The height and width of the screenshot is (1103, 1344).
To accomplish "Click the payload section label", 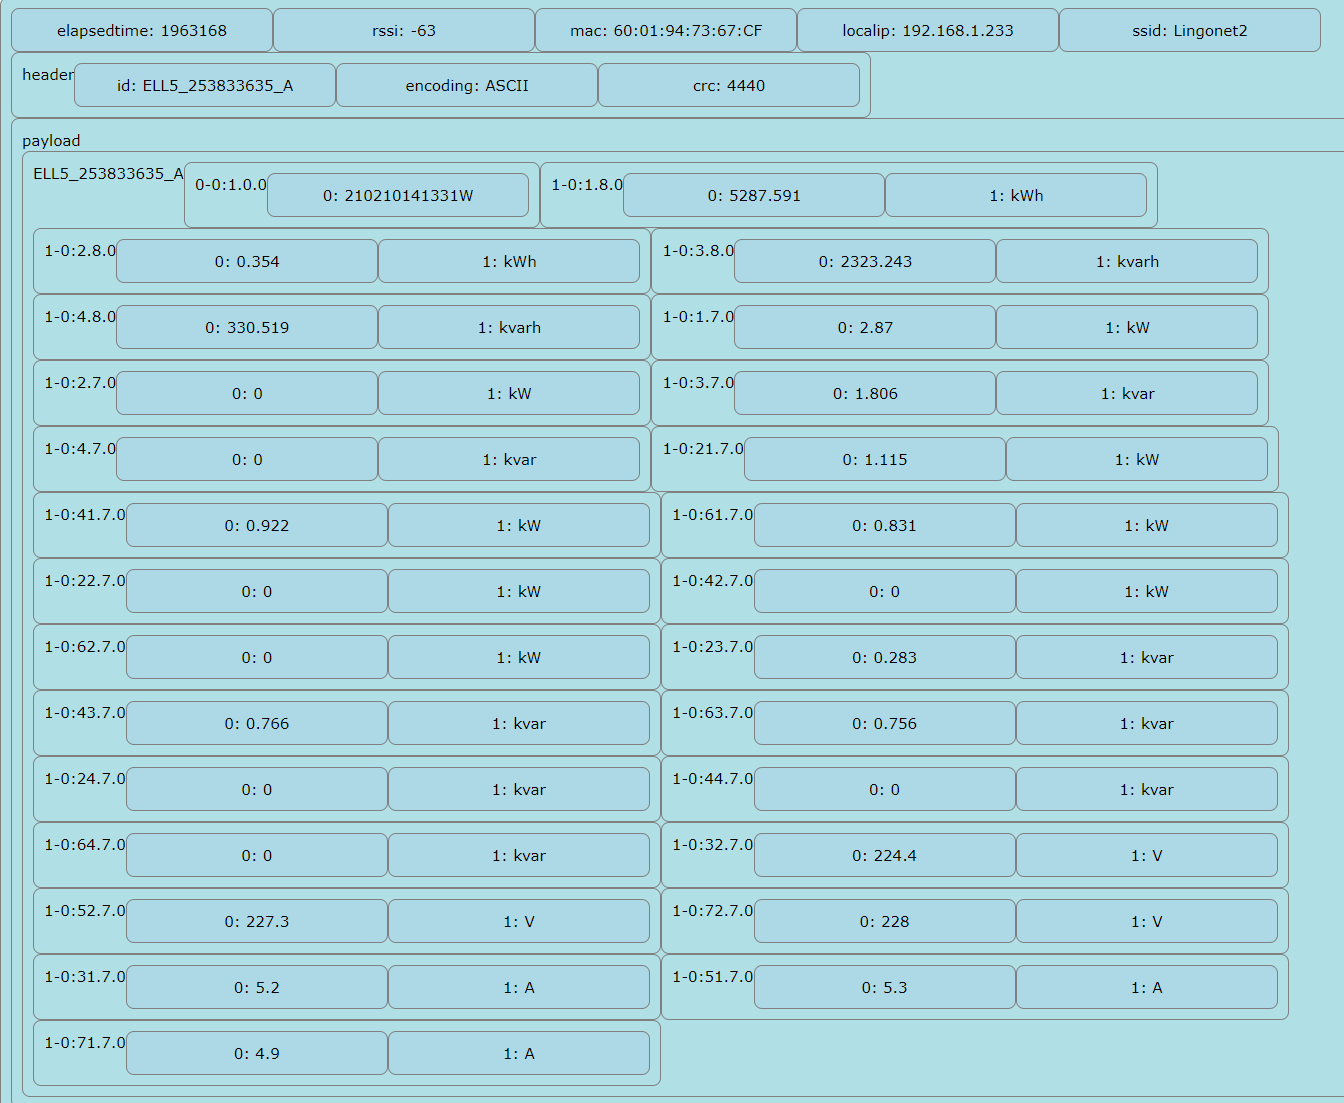I will 51,140.
